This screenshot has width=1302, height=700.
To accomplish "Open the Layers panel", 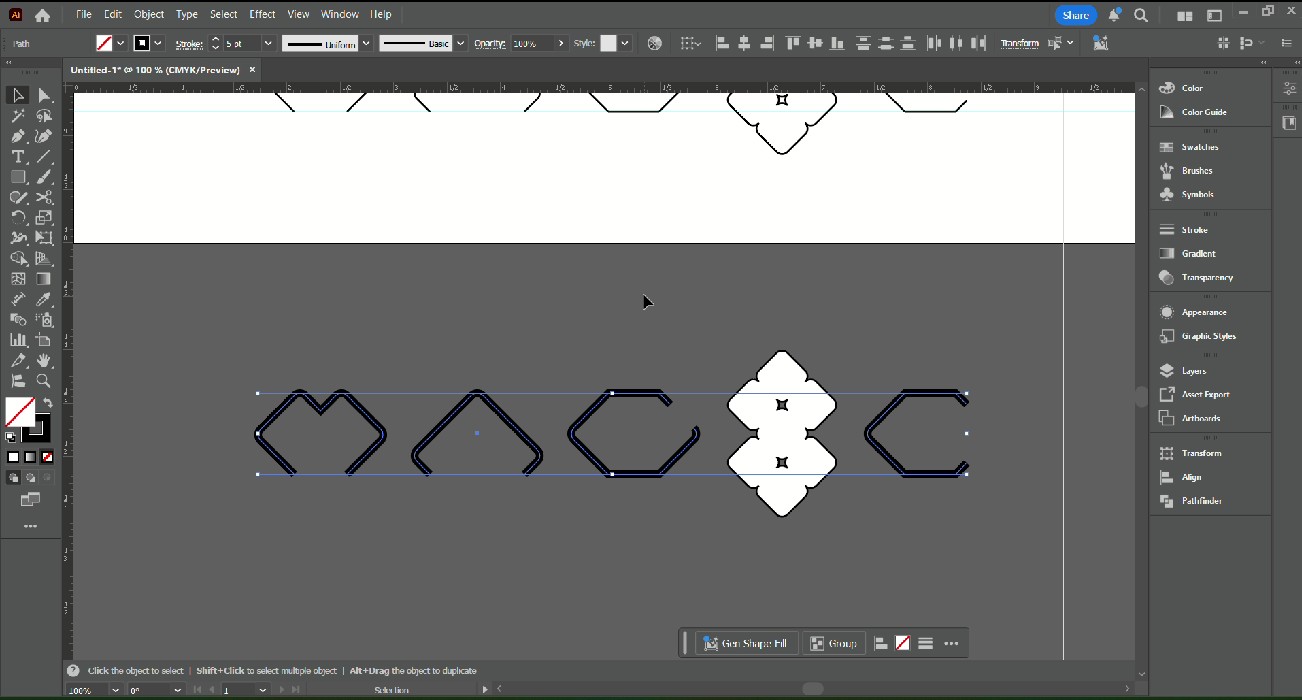I will click(x=1194, y=371).
